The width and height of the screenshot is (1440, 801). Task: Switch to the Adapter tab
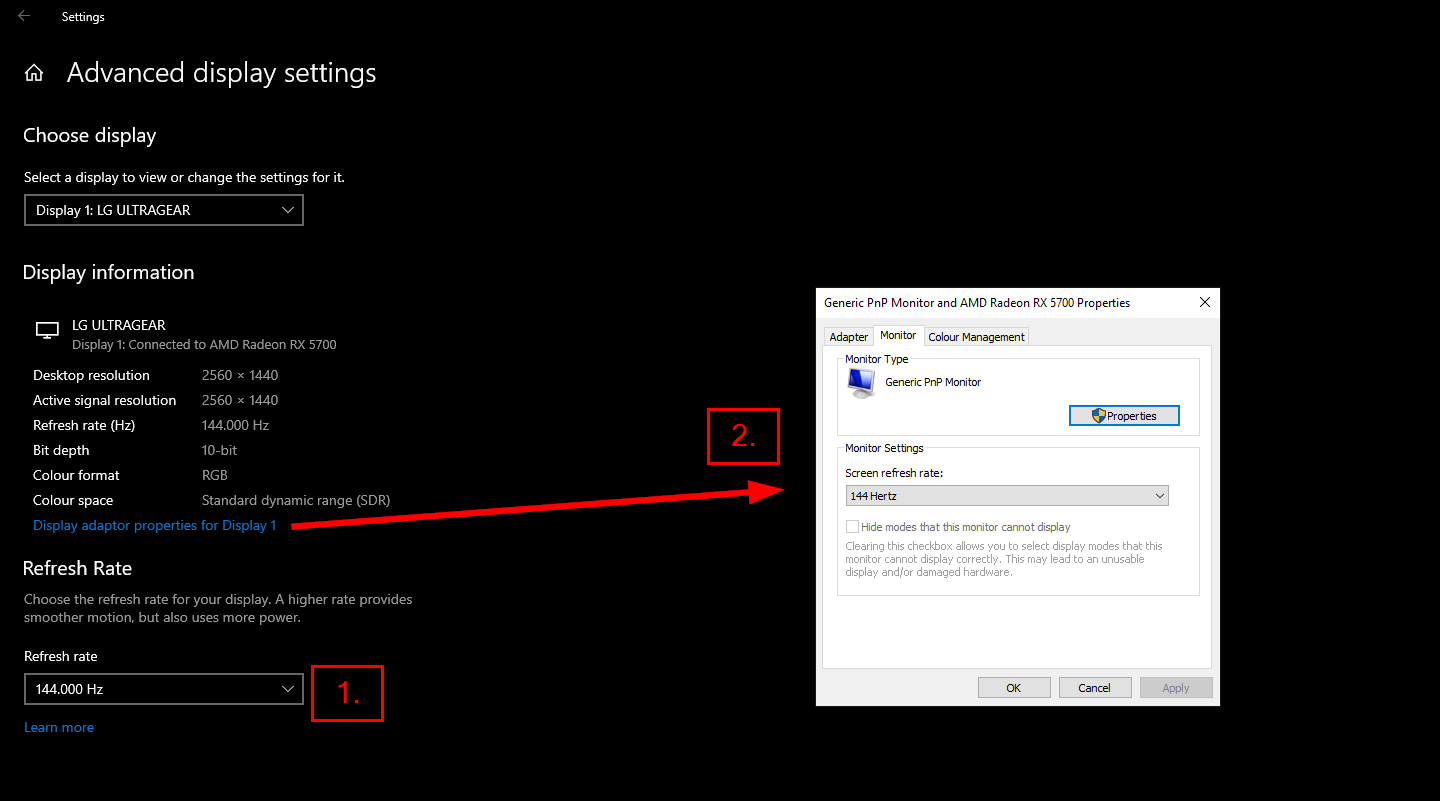point(849,337)
